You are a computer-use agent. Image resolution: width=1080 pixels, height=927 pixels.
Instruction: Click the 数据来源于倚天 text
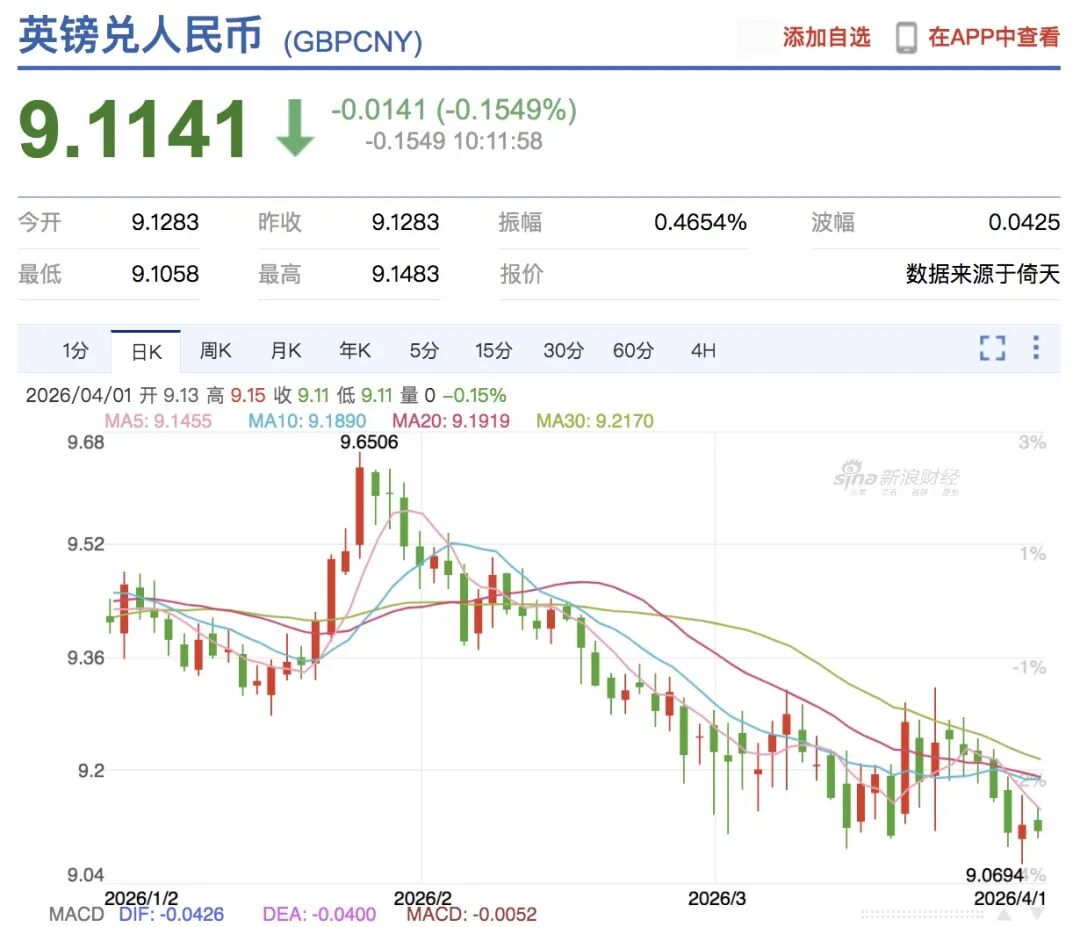(982, 273)
